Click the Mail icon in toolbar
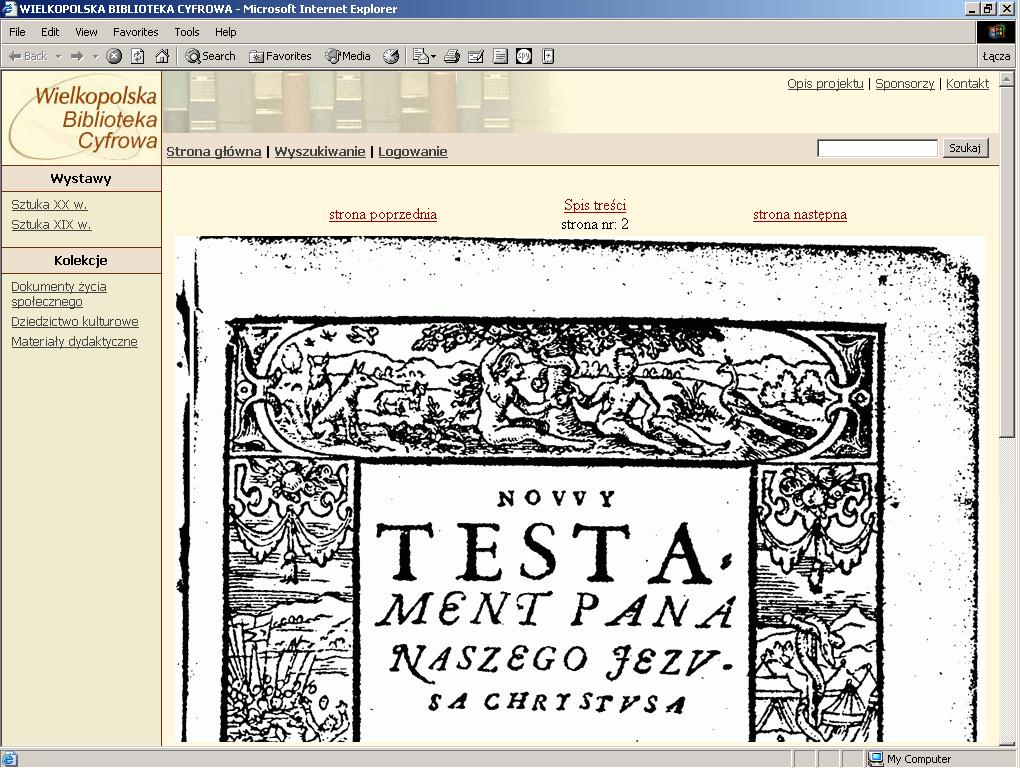The height and width of the screenshot is (768, 1020). [x=420, y=57]
